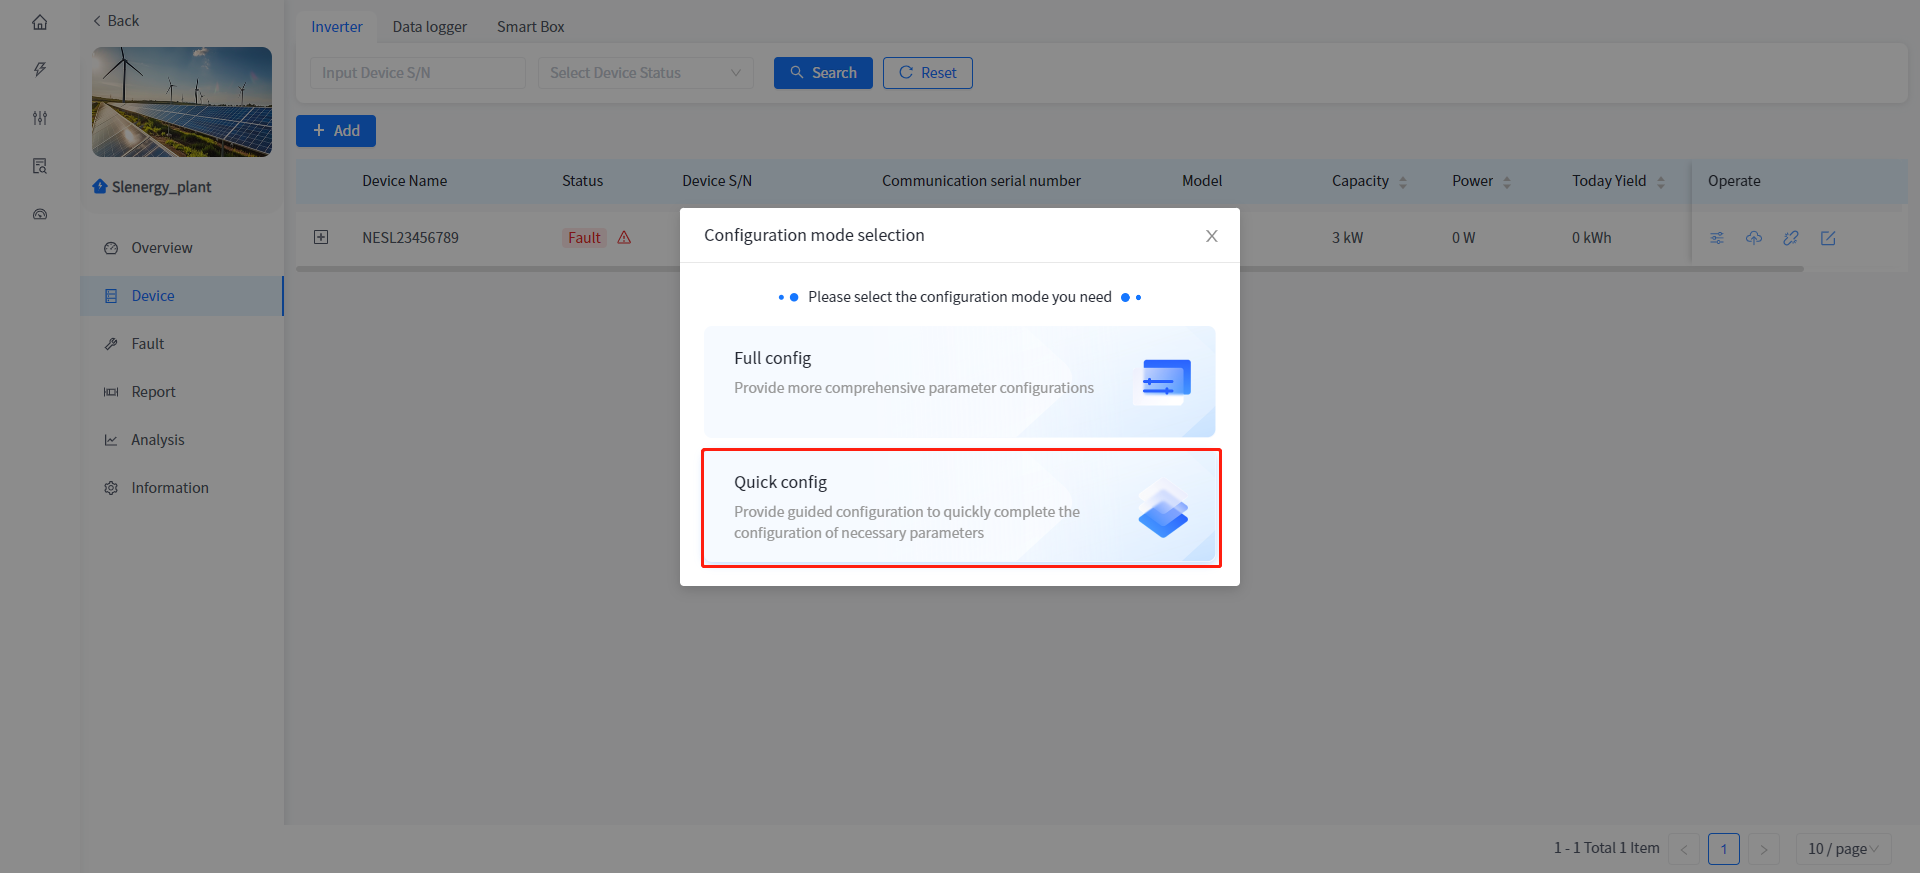This screenshot has height=873, width=1920.
Task: Sort the table by Capacity
Action: (x=1402, y=182)
